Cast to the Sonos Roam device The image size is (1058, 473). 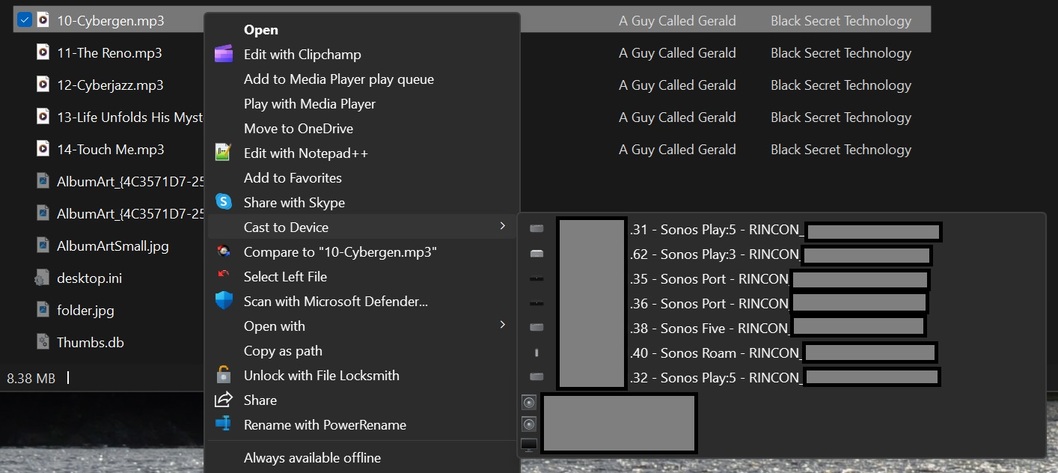pyautogui.click(x=714, y=353)
